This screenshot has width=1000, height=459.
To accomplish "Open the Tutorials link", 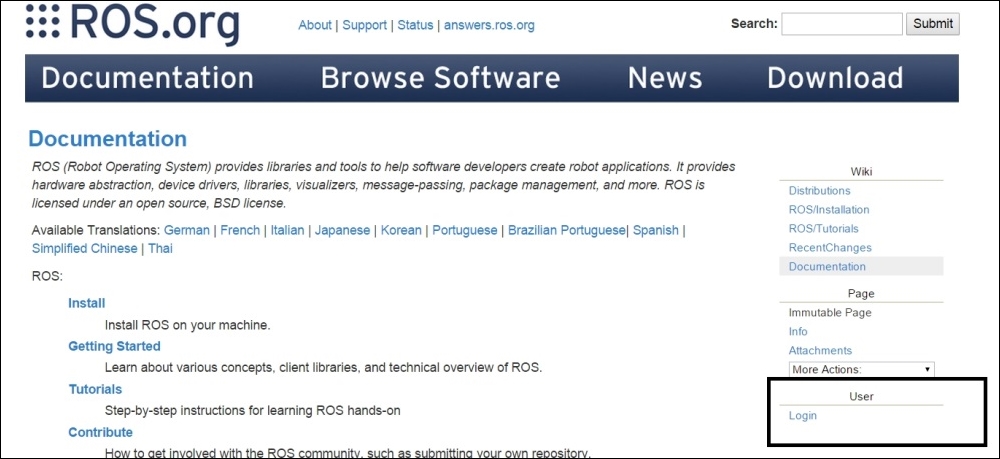I will pos(95,389).
